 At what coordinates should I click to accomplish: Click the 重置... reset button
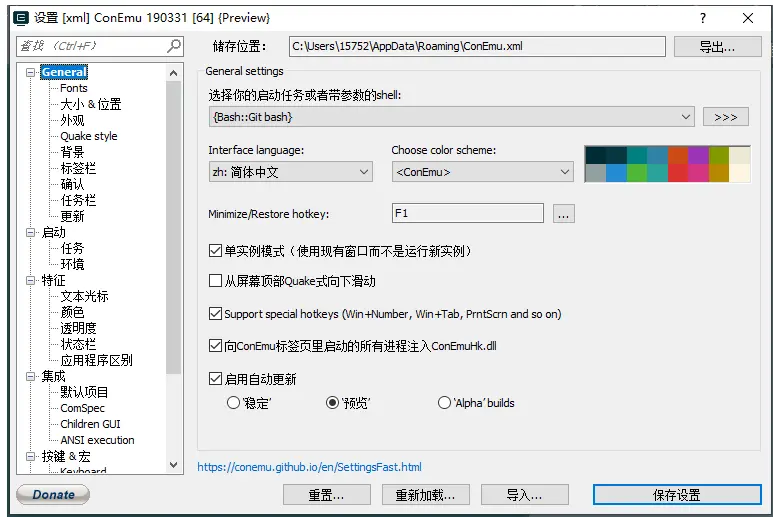pyautogui.click(x=326, y=495)
